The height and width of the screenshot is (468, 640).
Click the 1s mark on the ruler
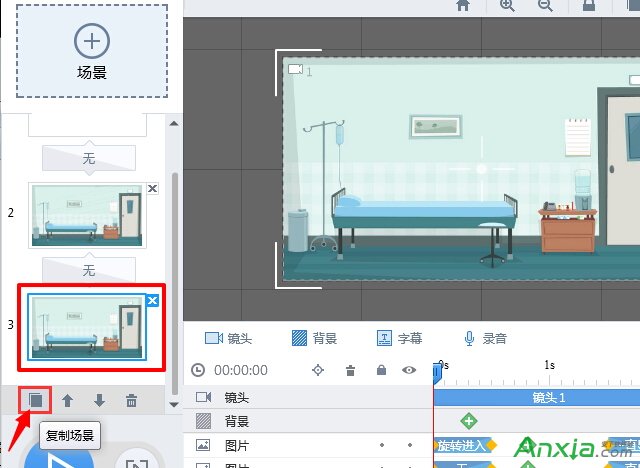[x=549, y=365]
